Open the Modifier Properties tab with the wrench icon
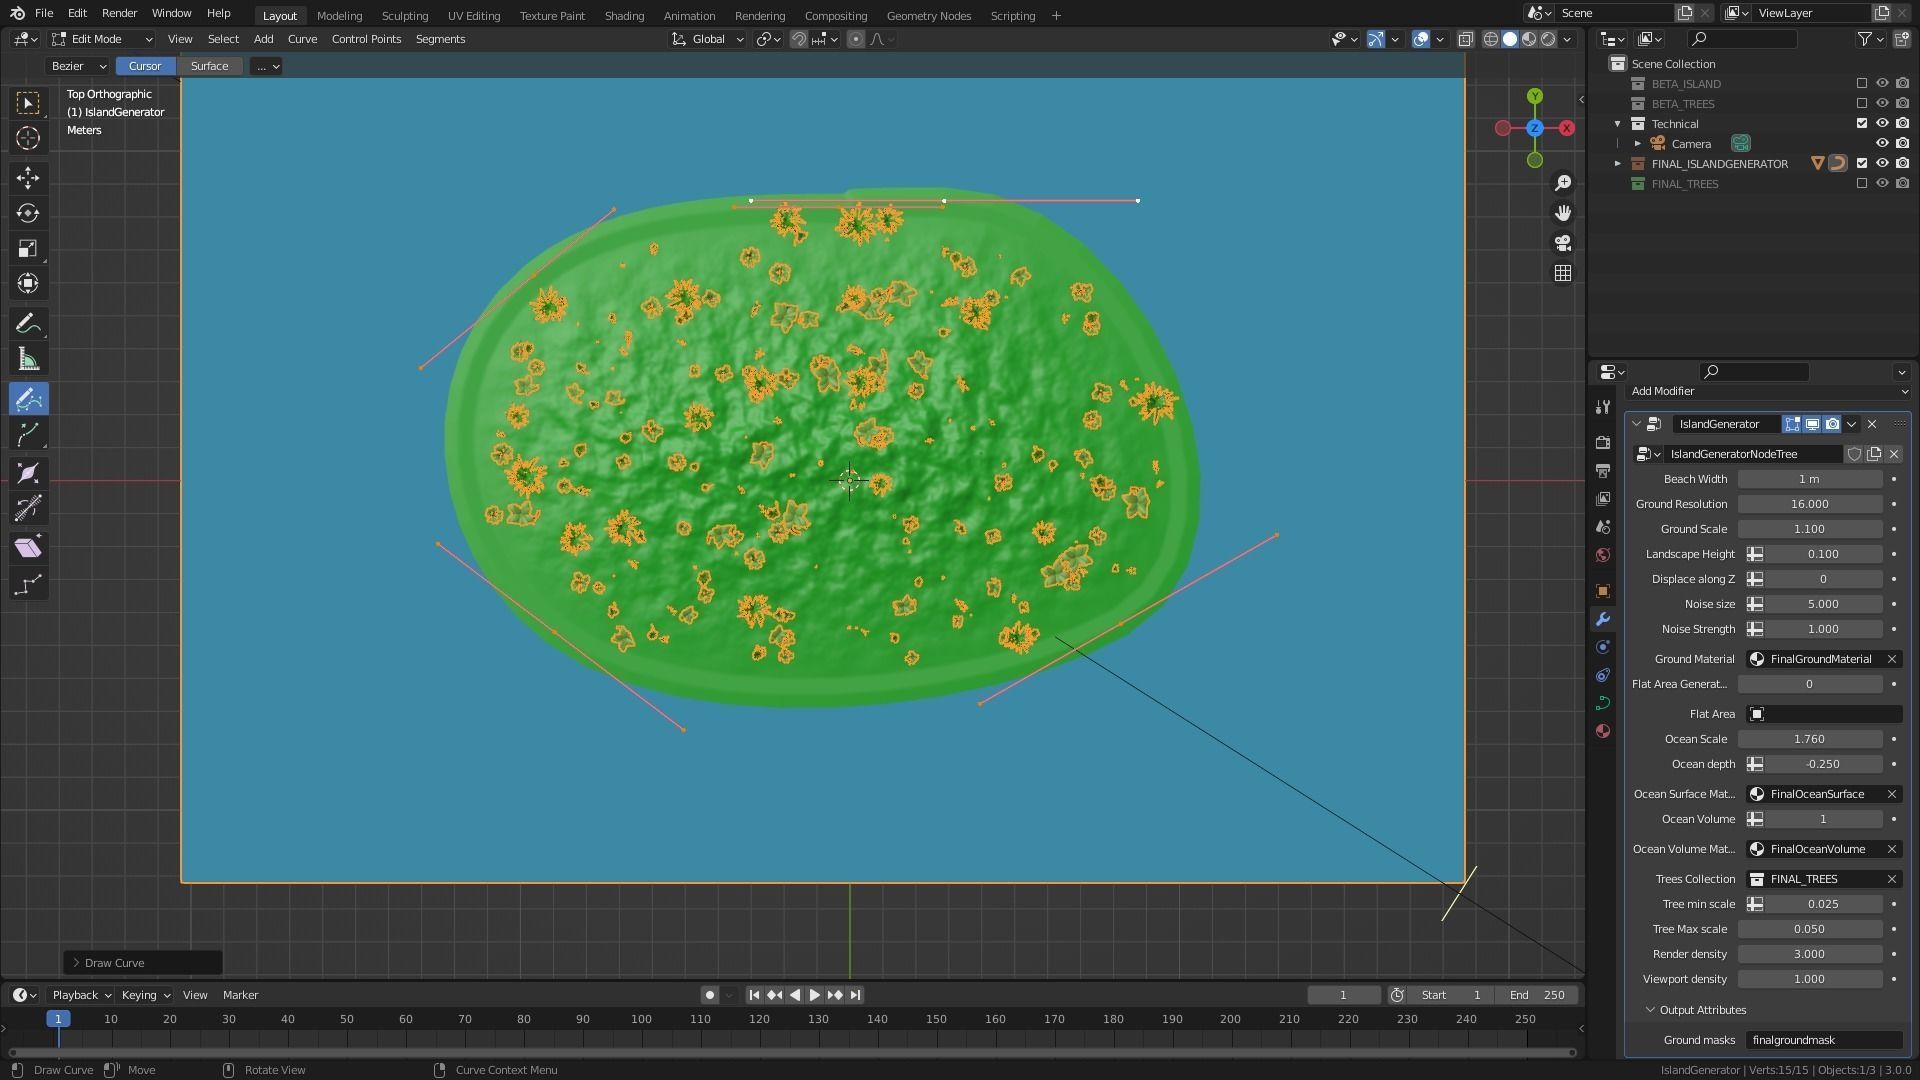 coord(1603,620)
